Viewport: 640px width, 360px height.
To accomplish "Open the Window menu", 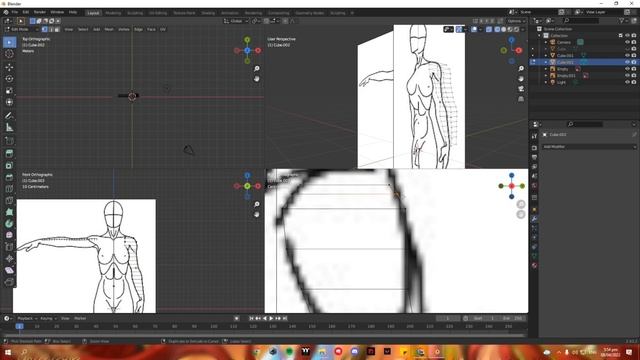I will (57, 12).
